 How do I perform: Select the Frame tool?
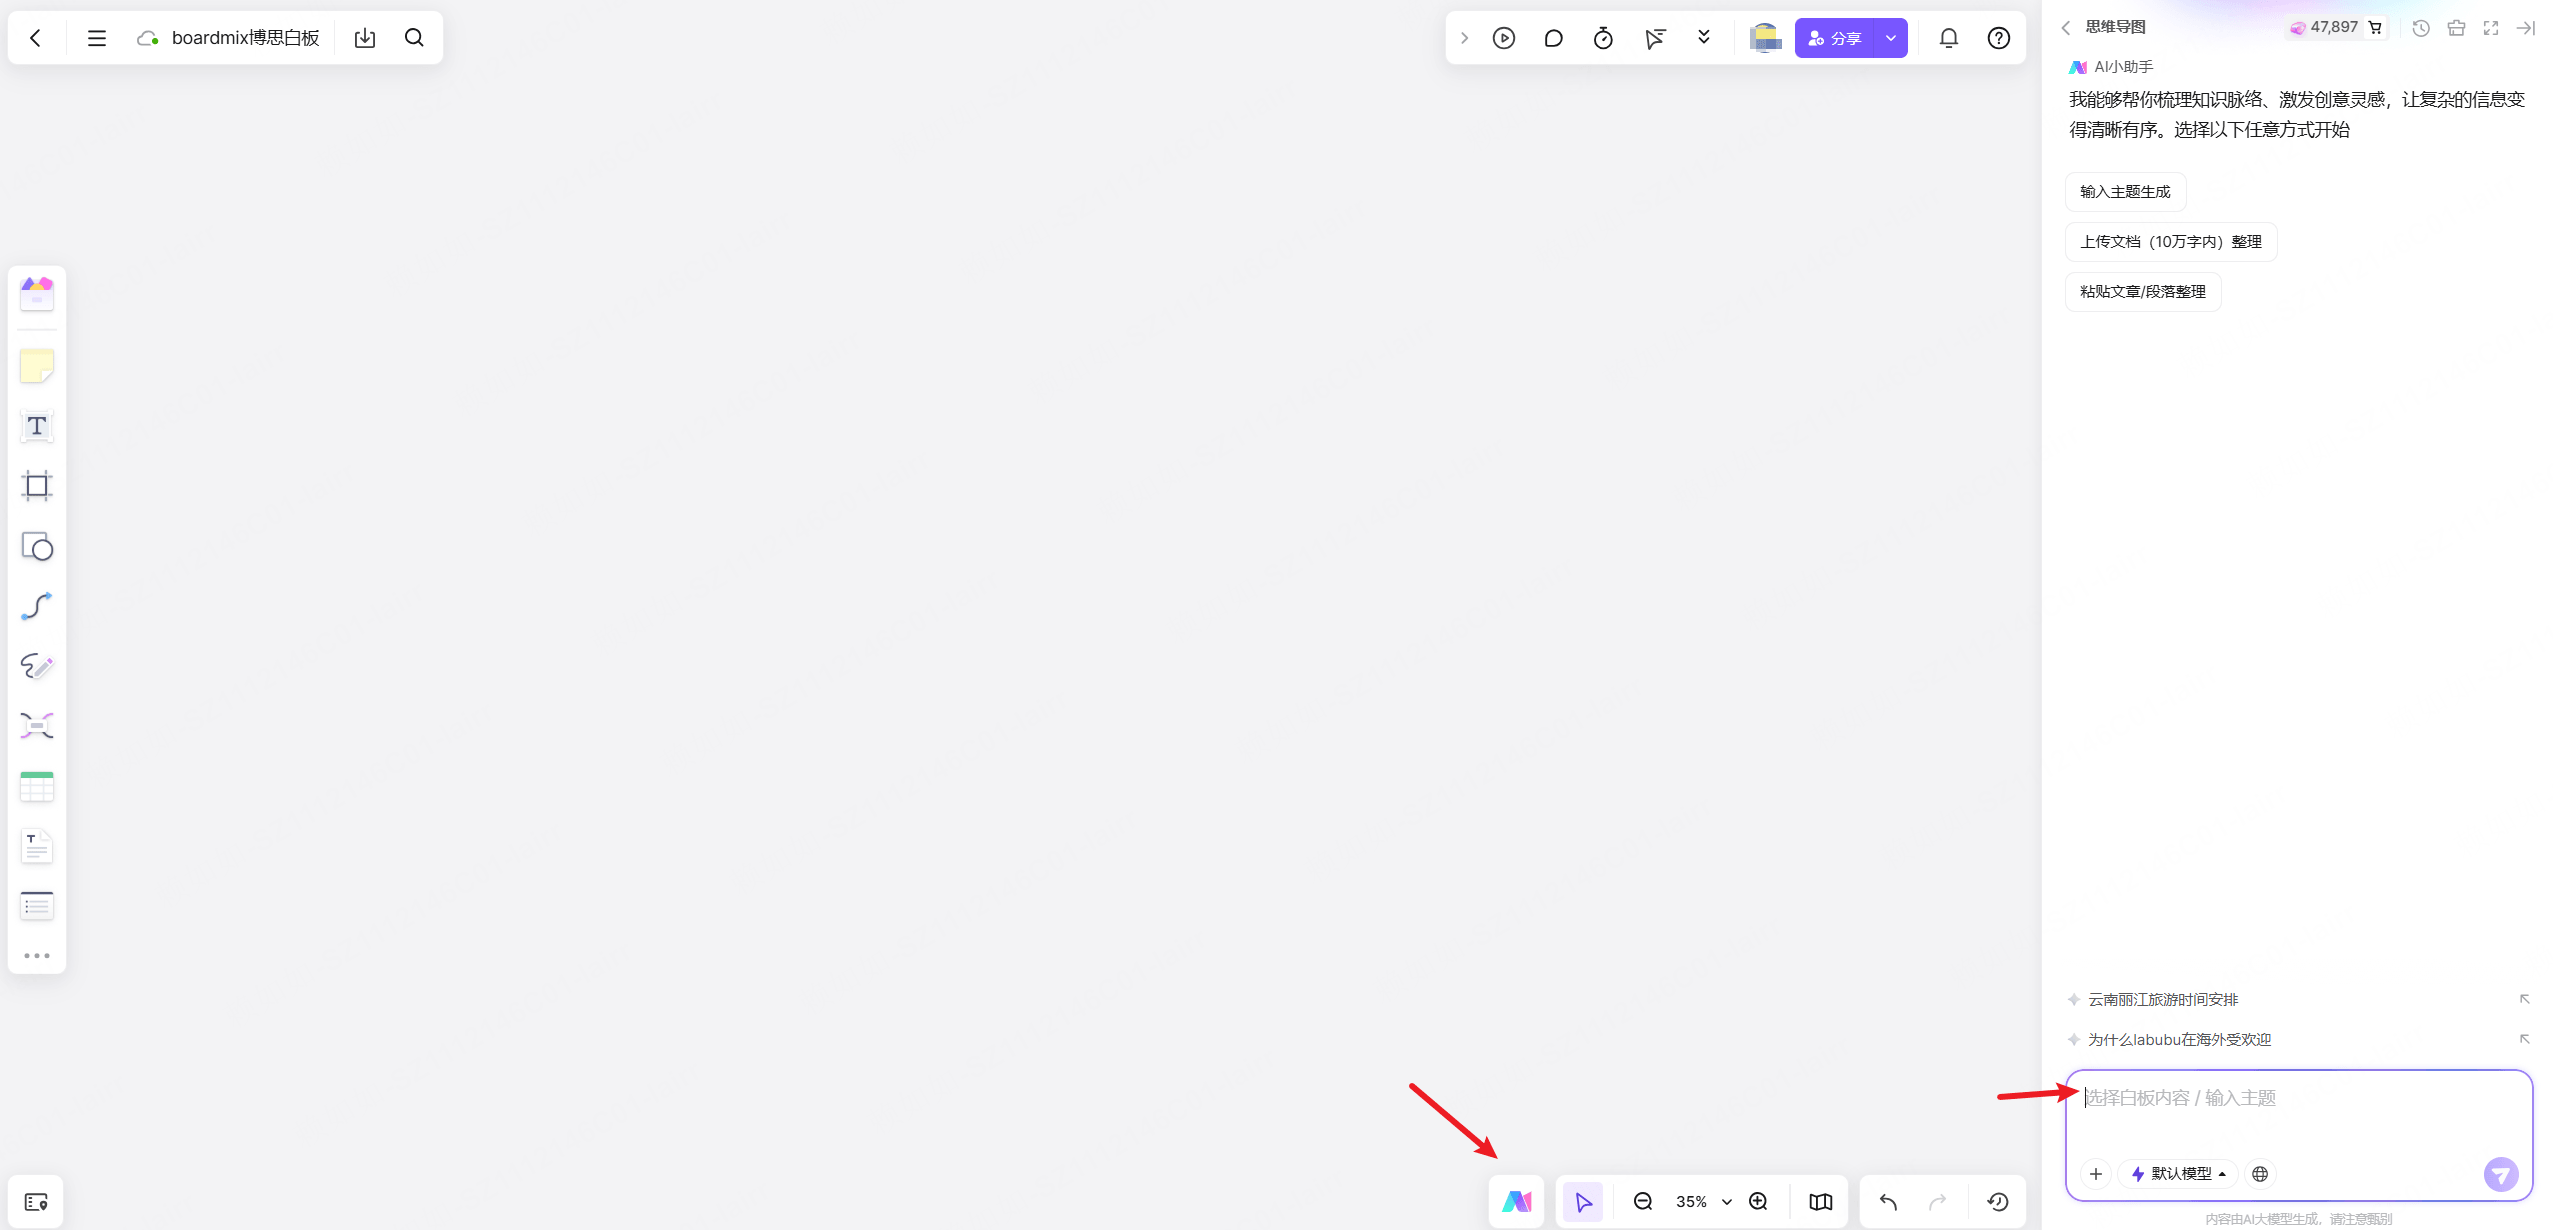[37, 486]
